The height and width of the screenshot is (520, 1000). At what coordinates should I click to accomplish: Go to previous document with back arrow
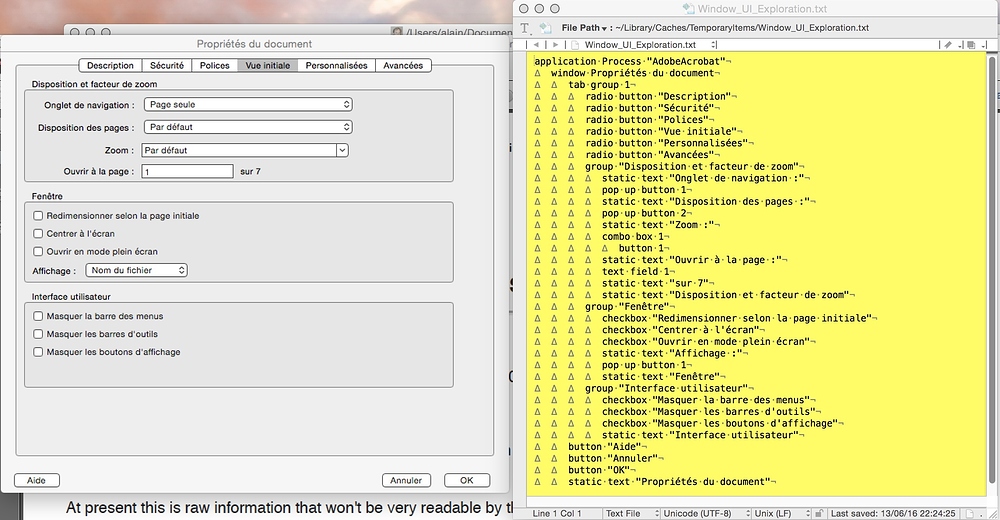point(536,45)
